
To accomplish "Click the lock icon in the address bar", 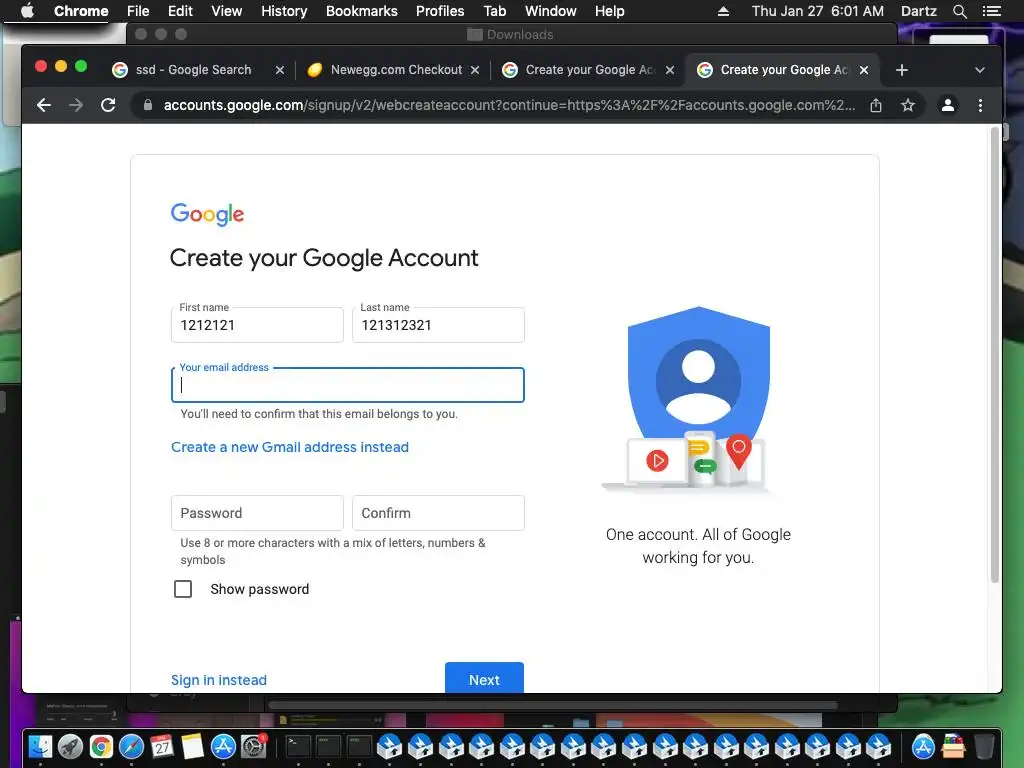I will coord(148,105).
